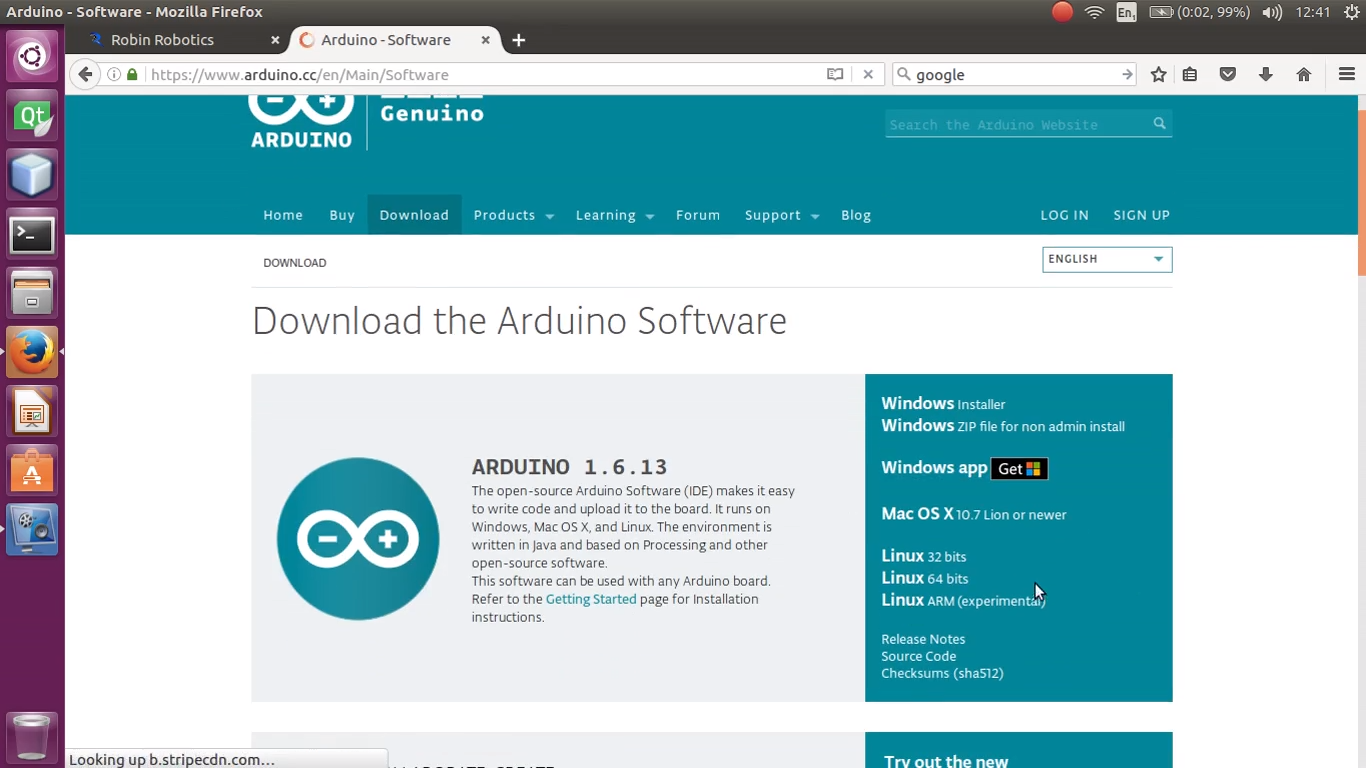Click the SIGN UP link
The height and width of the screenshot is (768, 1366).
(1141, 215)
